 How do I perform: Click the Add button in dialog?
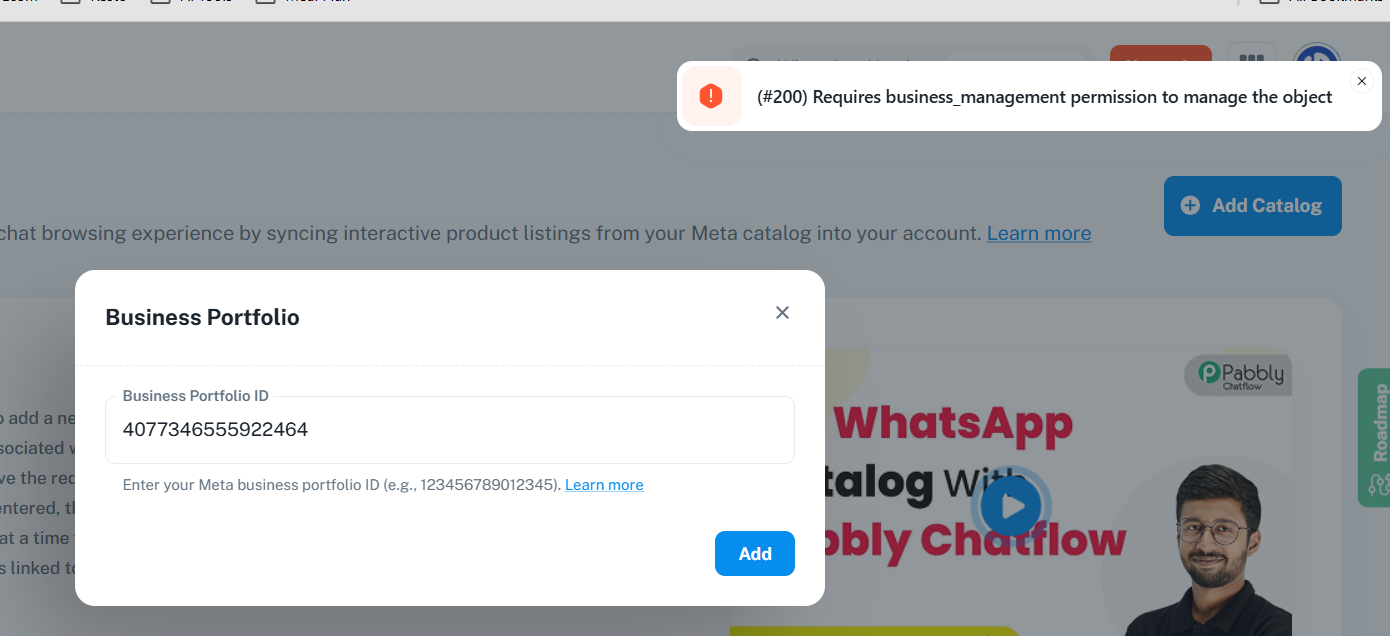tap(755, 554)
